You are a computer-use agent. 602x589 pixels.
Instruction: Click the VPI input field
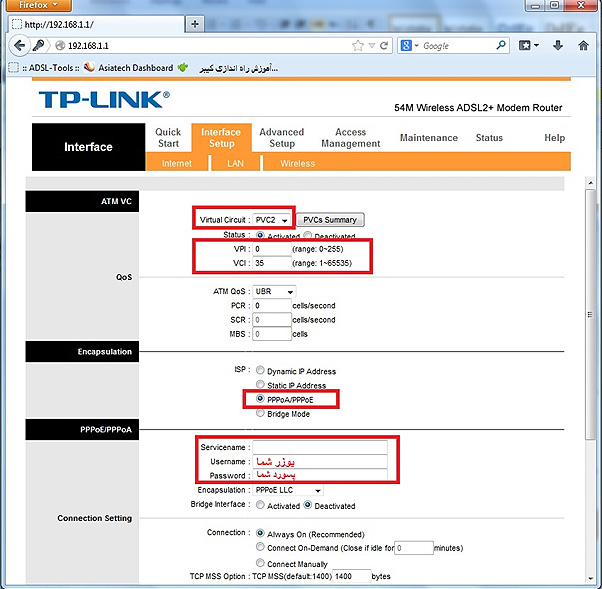(x=272, y=249)
